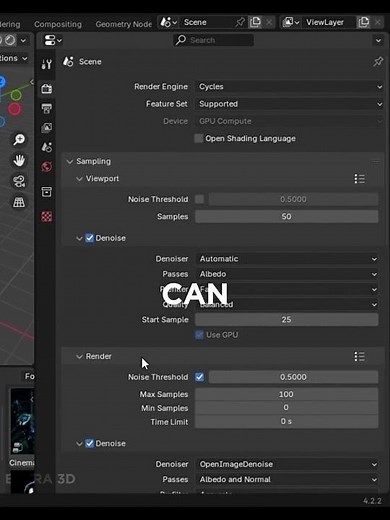The height and width of the screenshot is (520, 390).
Task: Toggle the Viewport Denoise checkbox
Action: tap(89, 238)
